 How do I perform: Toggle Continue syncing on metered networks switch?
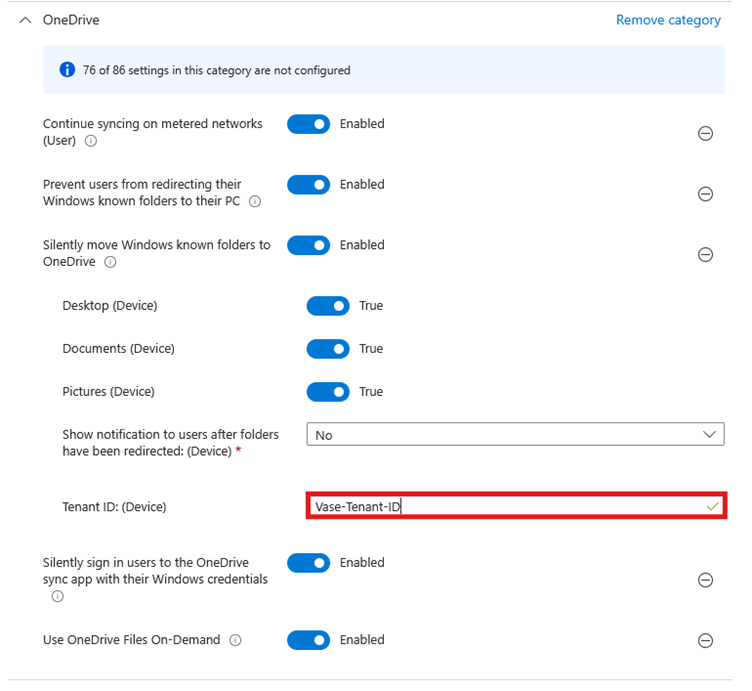308,124
